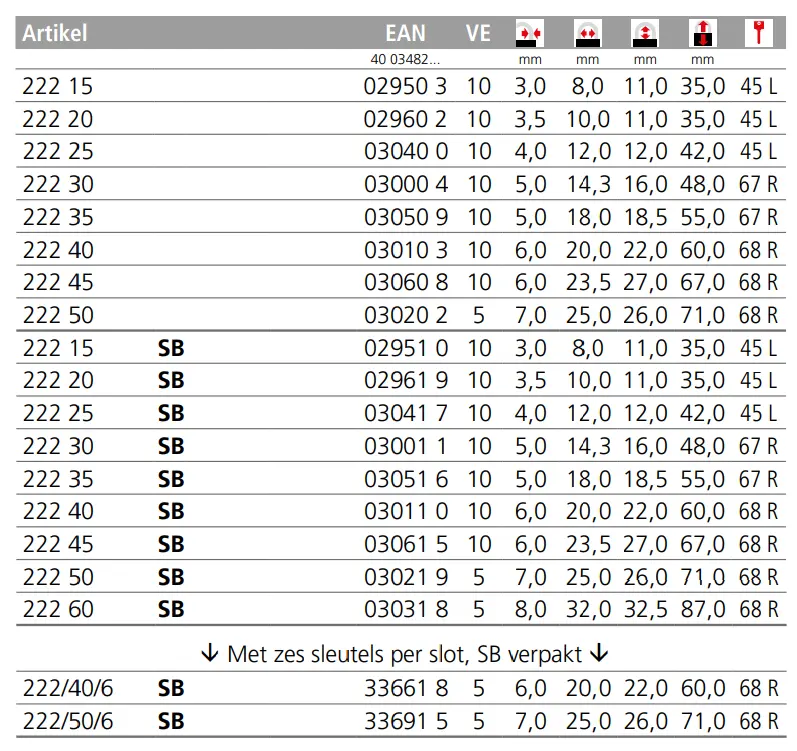Image resolution: width=797 pixels, height=751 pixels.
Task: Select EAN value '03041 7'
Action: (406, 413)
